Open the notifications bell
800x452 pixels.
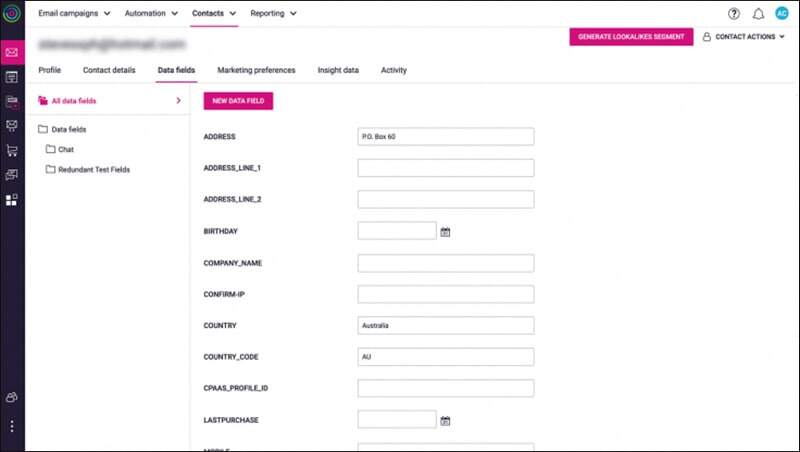click(758, 14)
